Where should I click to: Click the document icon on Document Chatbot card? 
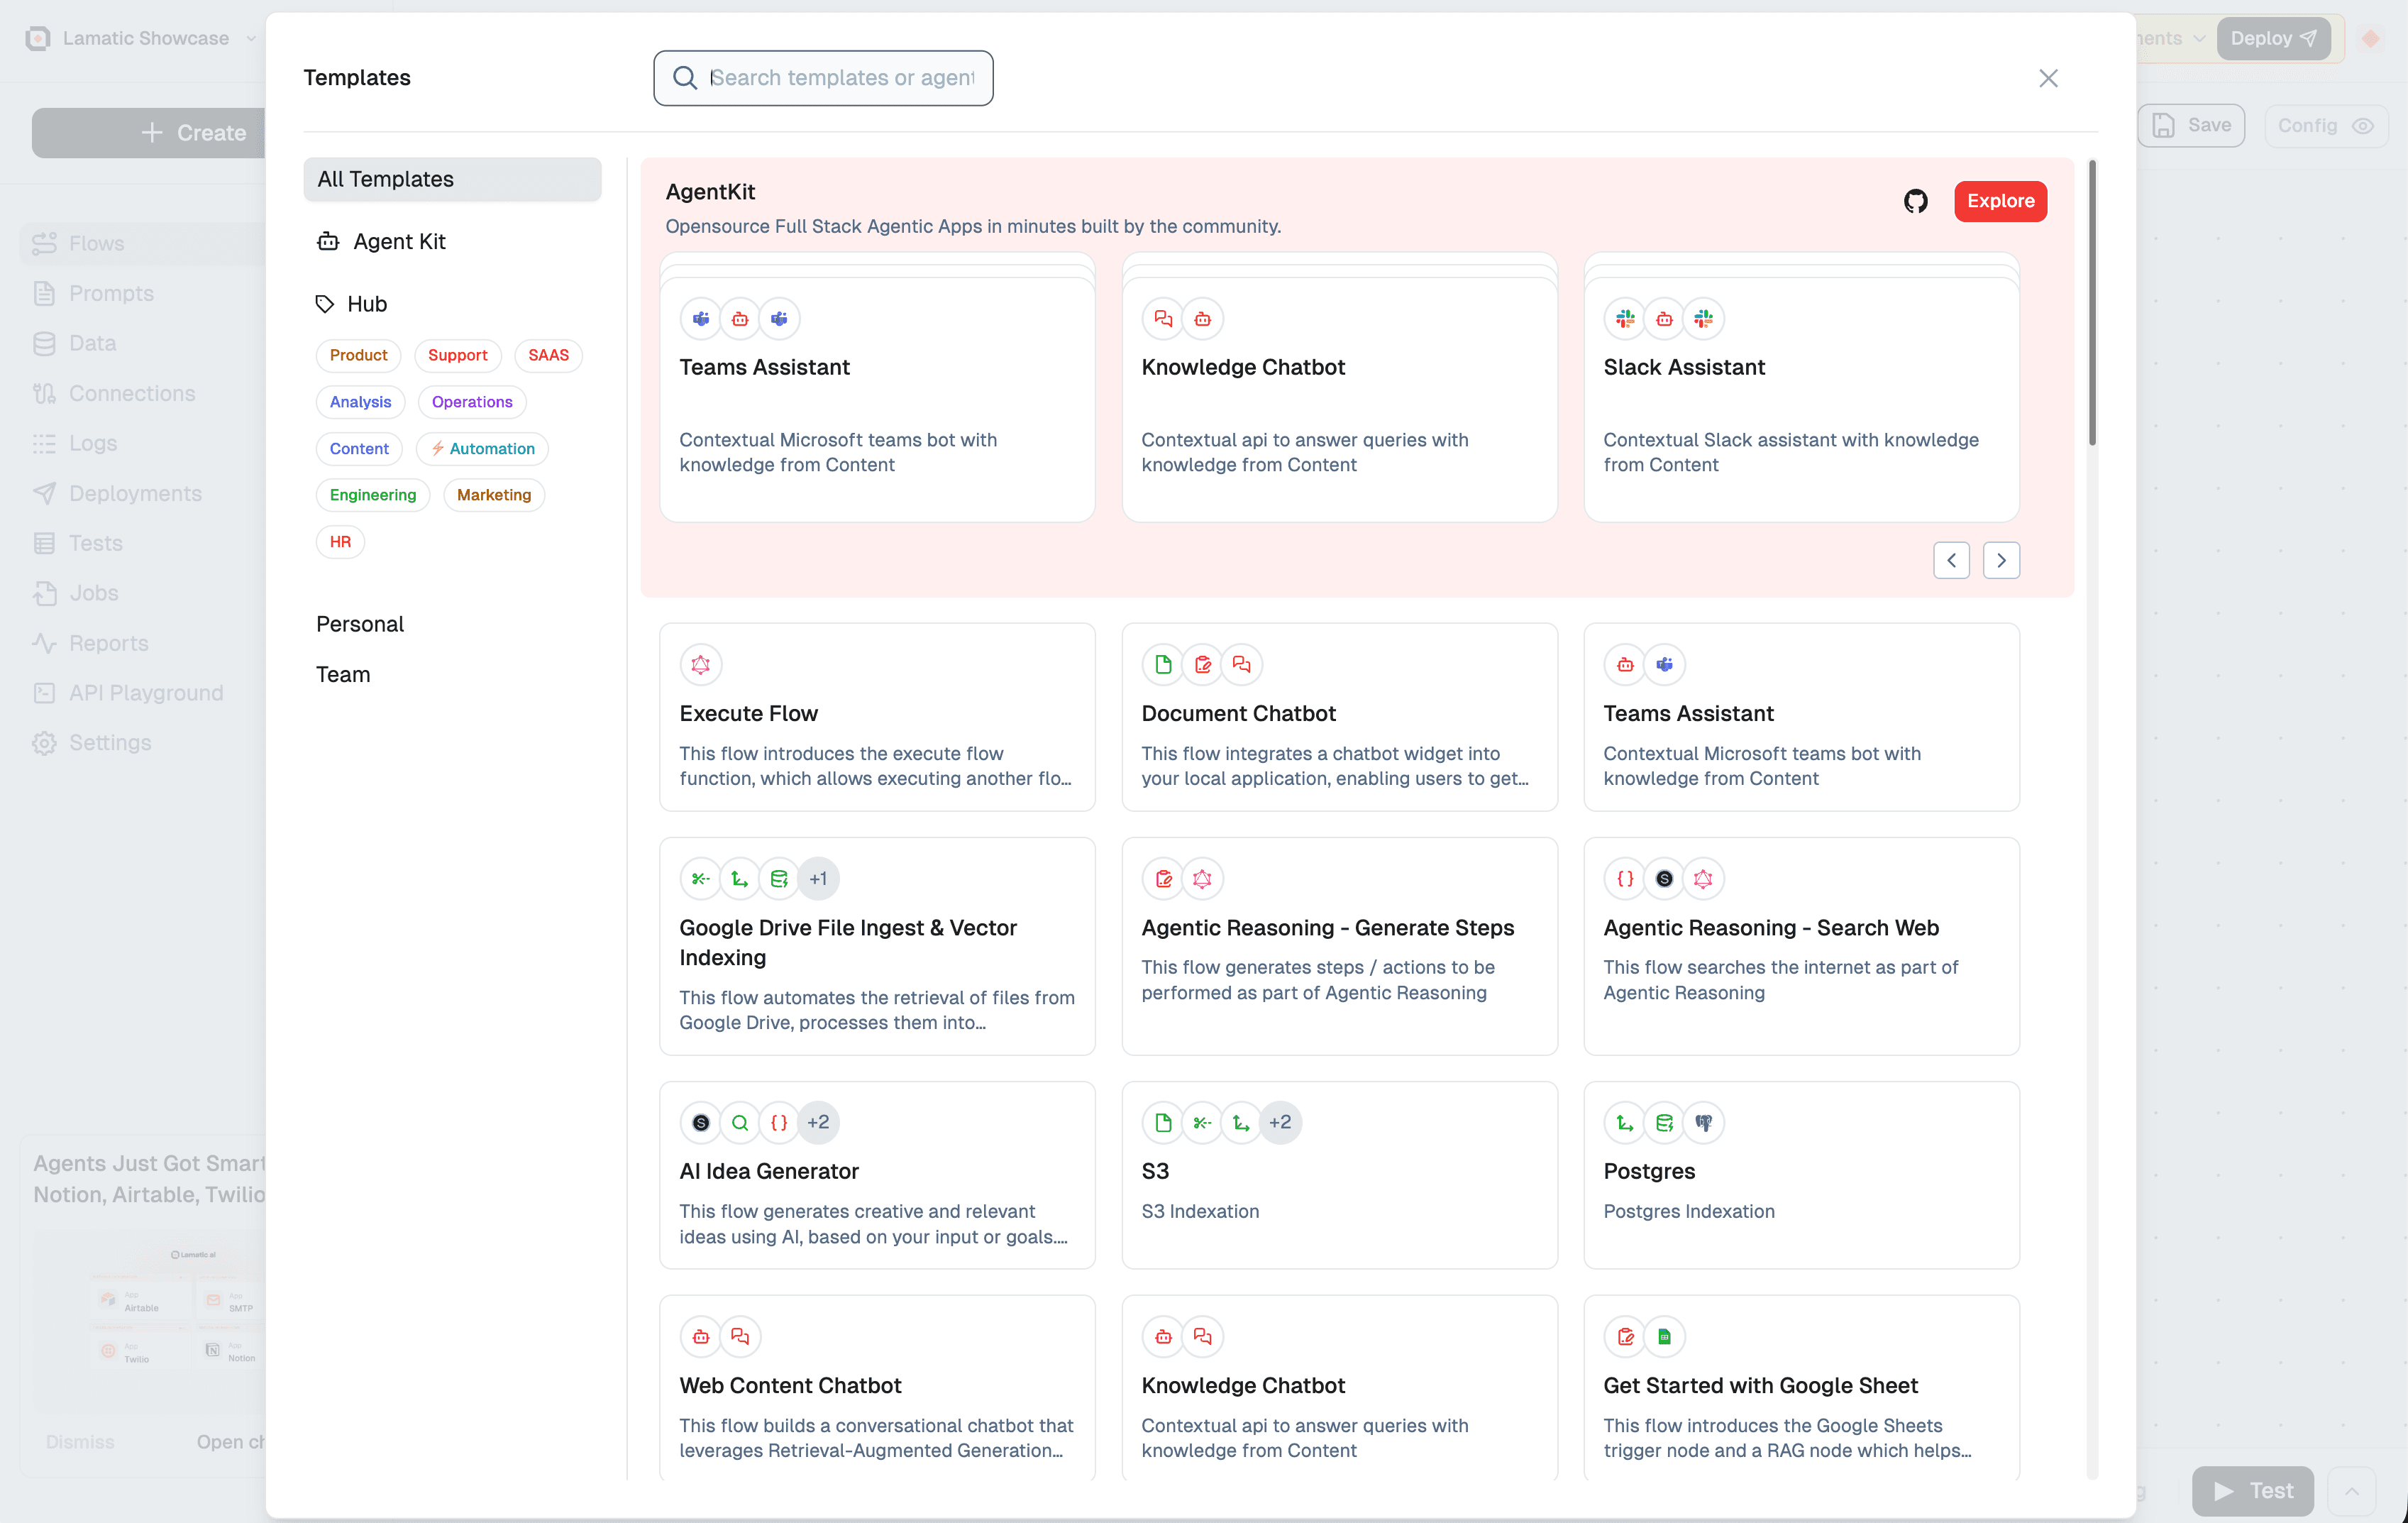click(1163, 664)
